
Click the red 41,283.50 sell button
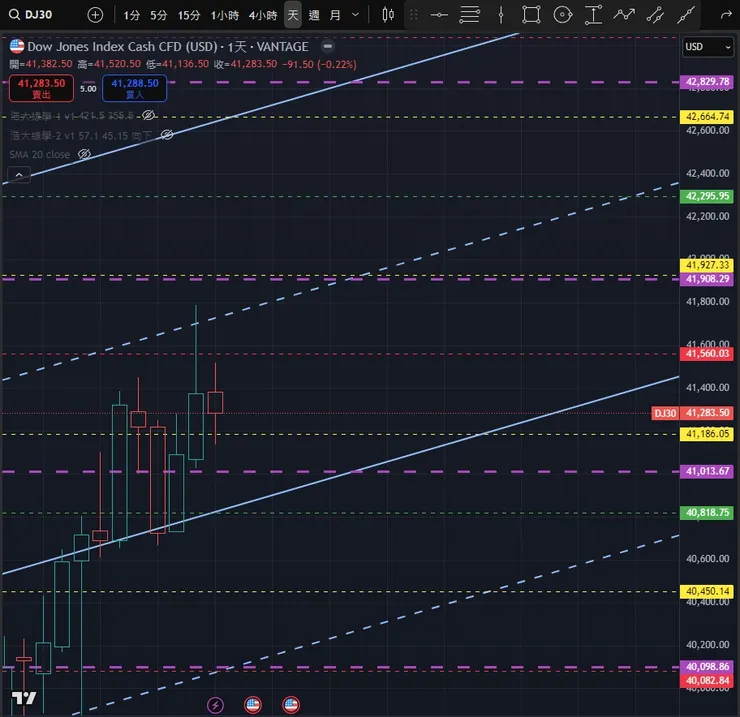pos(42,88)
